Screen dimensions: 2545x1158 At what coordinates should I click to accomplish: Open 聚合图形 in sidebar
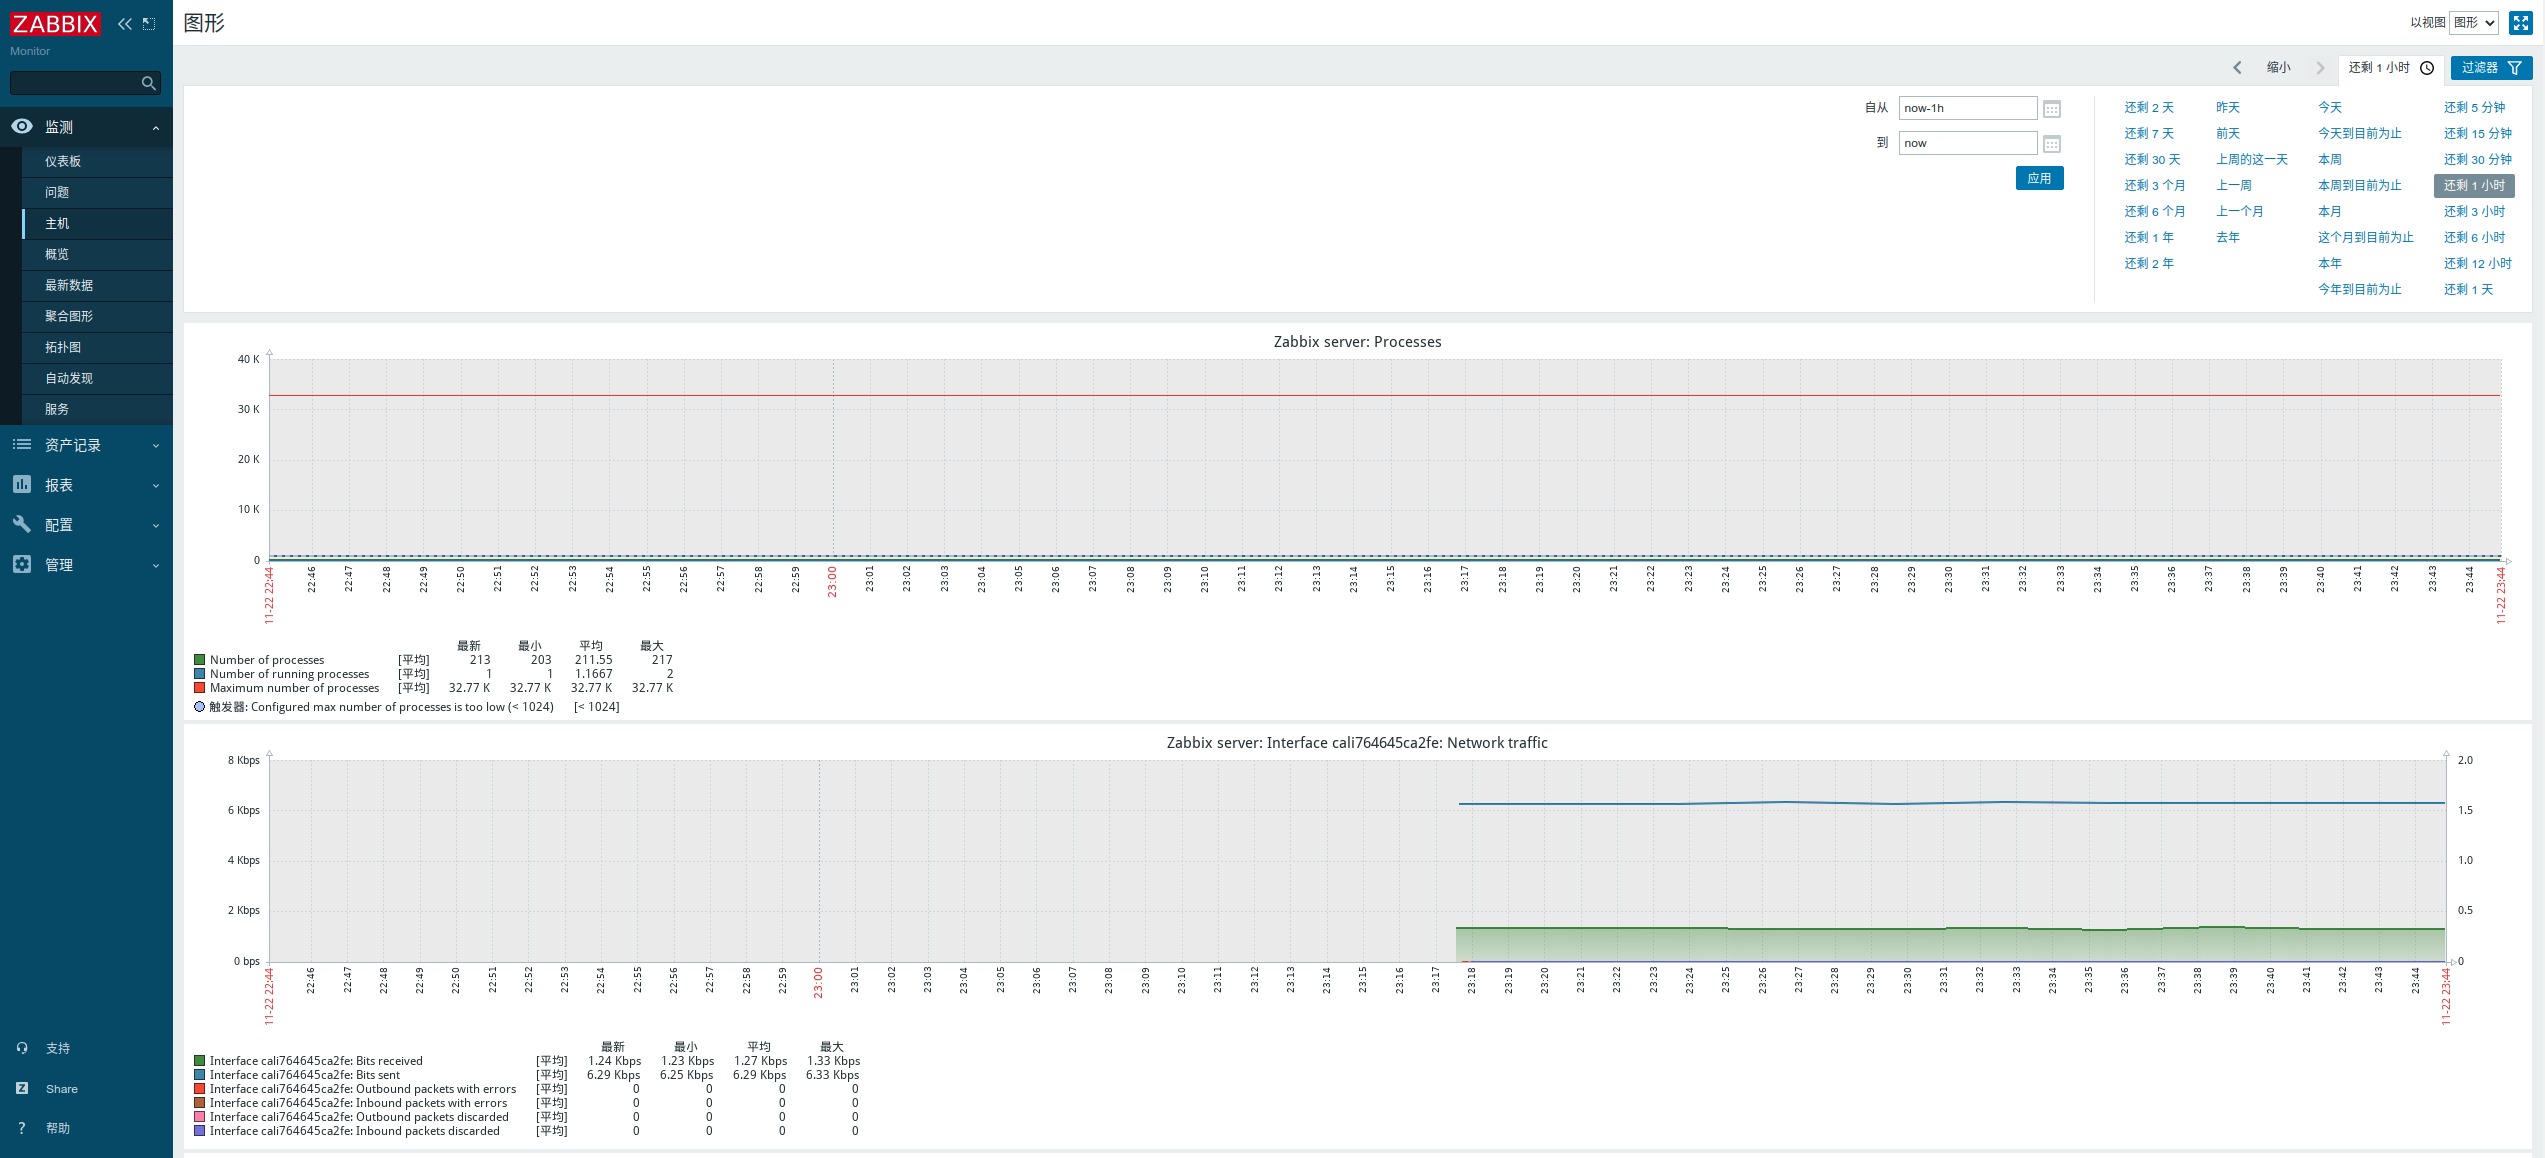click(97, 316)
